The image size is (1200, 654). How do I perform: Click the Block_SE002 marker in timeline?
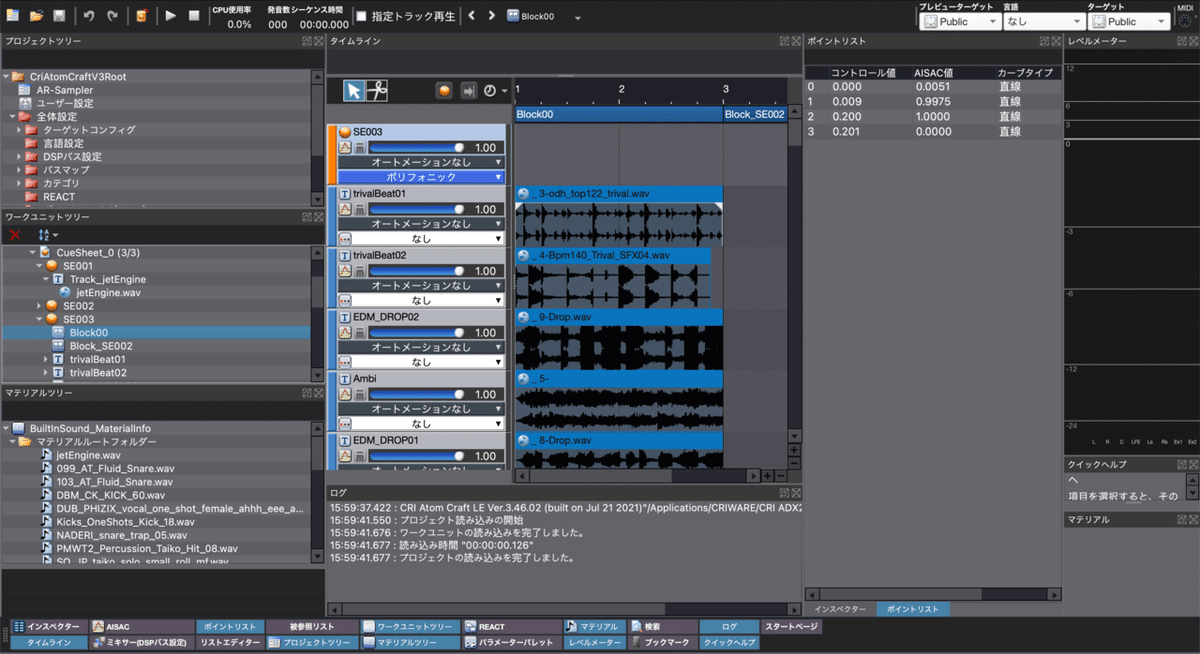(755, 115)
